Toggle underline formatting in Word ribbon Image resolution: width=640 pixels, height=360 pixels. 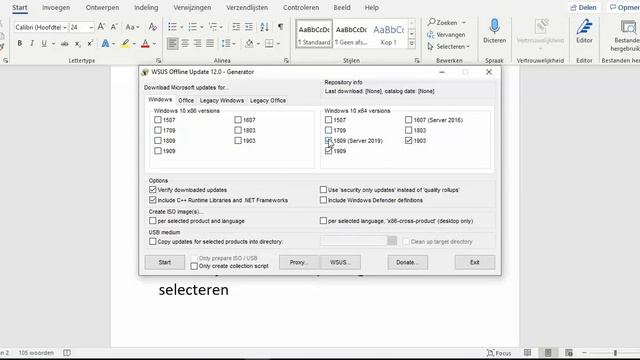[x=44, y=43]
